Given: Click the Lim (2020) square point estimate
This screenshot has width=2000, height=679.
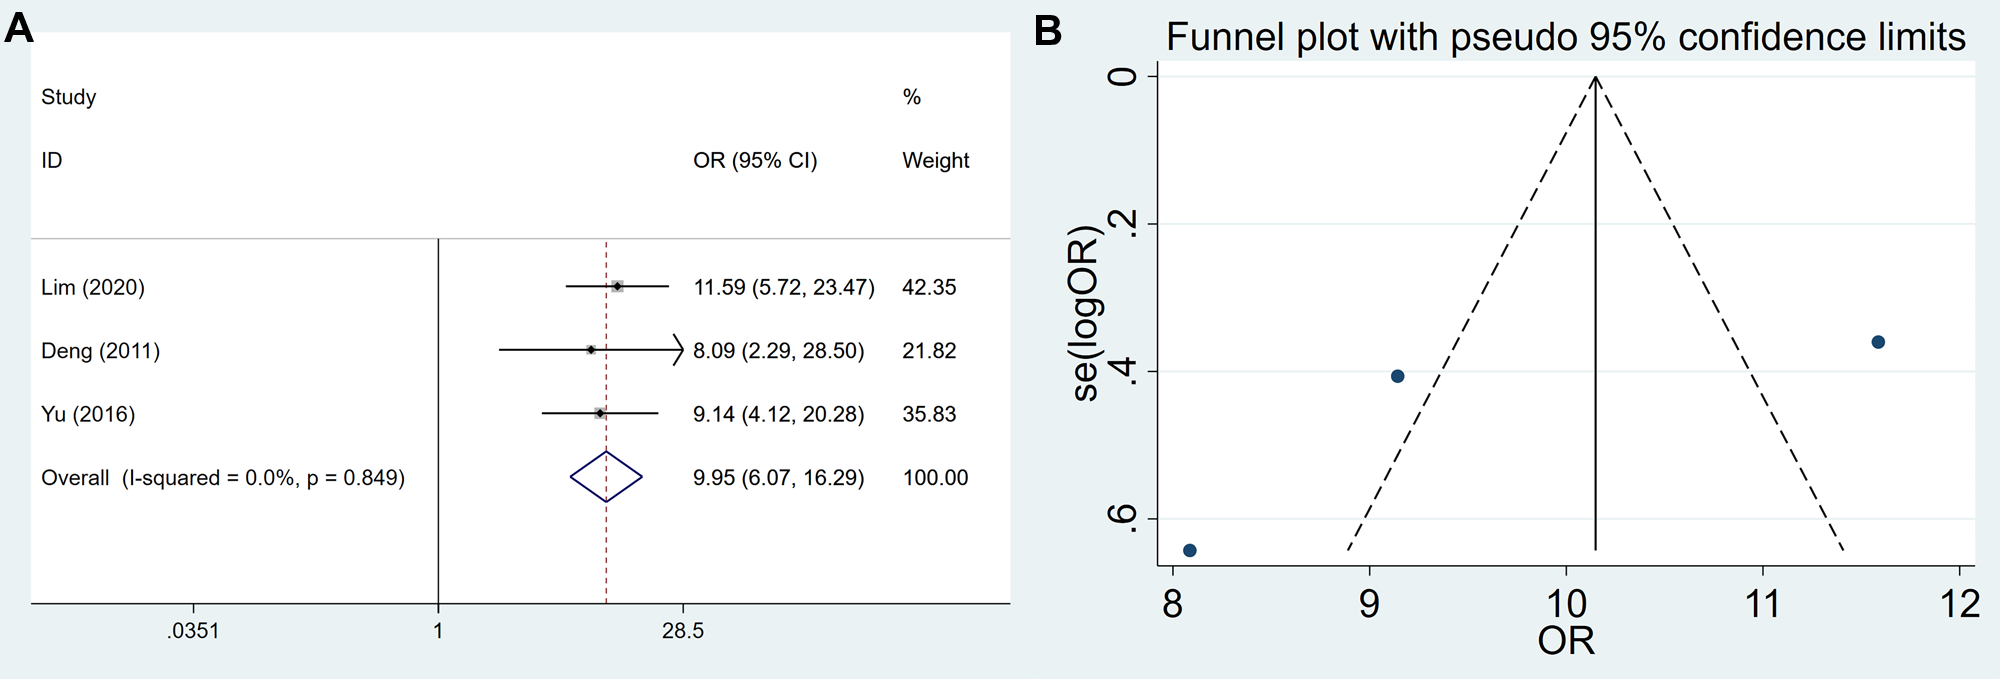Looking at the screenshot, I should (x=618, y=287).
